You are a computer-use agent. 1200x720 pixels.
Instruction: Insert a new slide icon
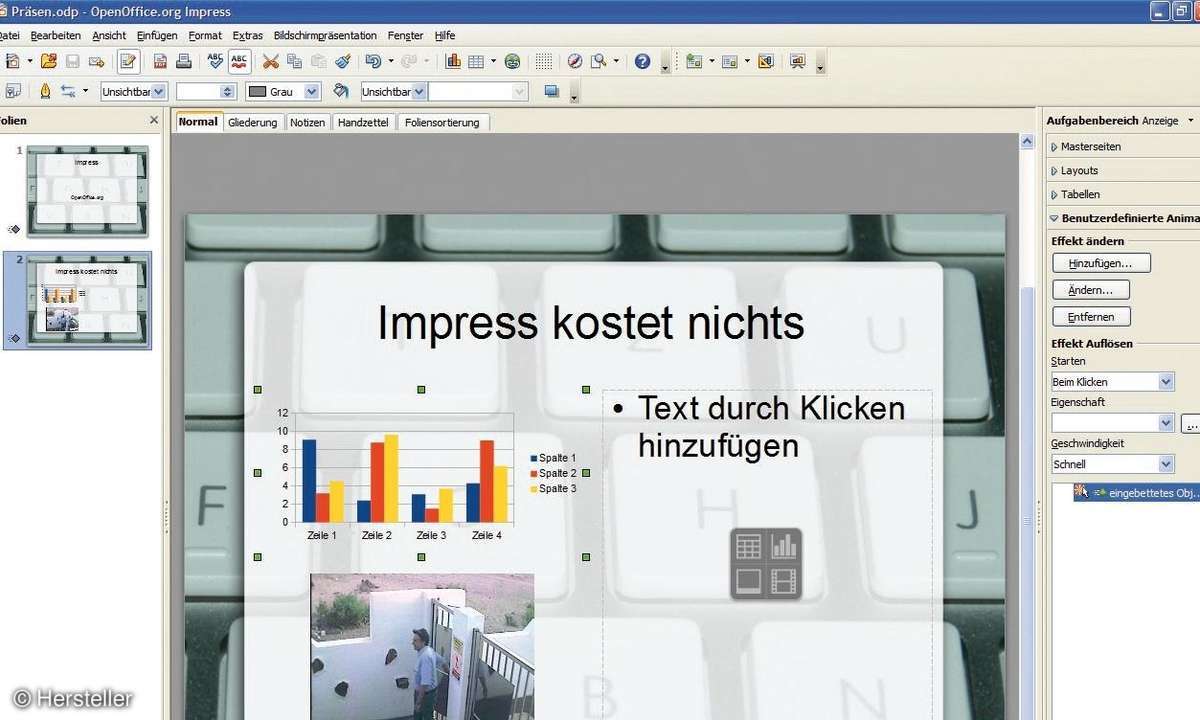pyautogui.click(x=694, y=61)
